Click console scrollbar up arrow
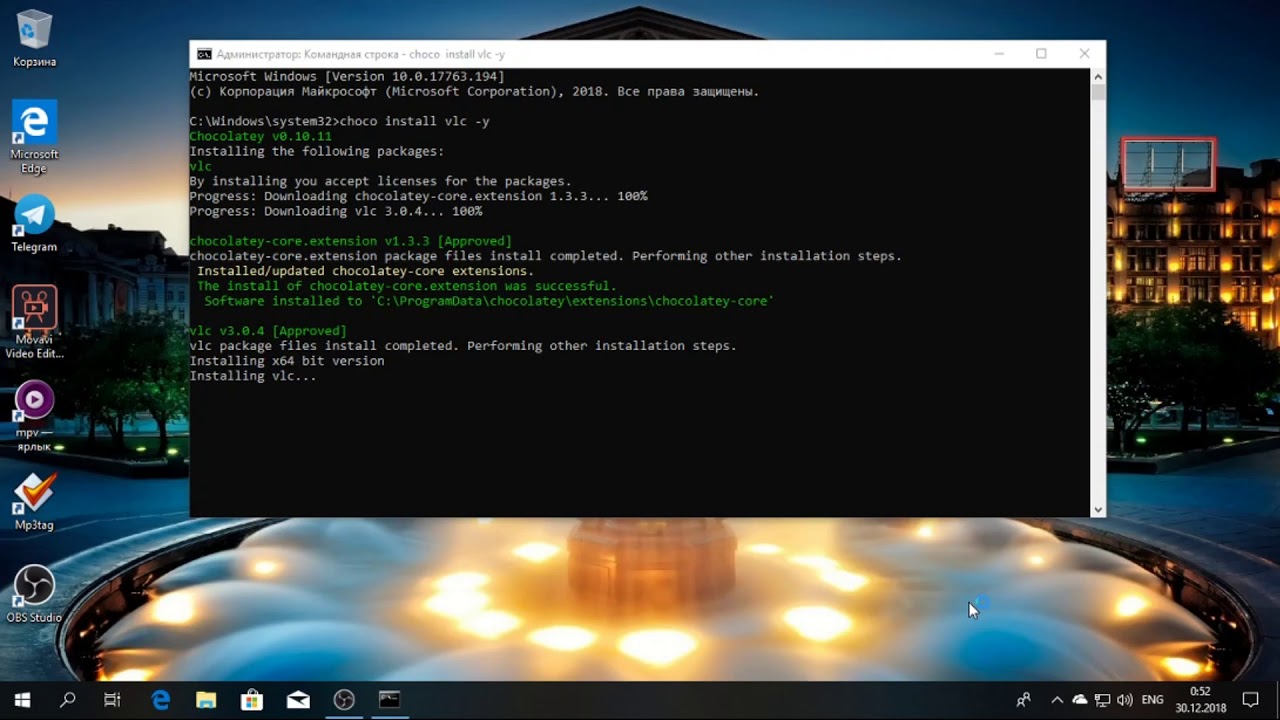Viewport: 1280px width, 720px height. 1098,76
